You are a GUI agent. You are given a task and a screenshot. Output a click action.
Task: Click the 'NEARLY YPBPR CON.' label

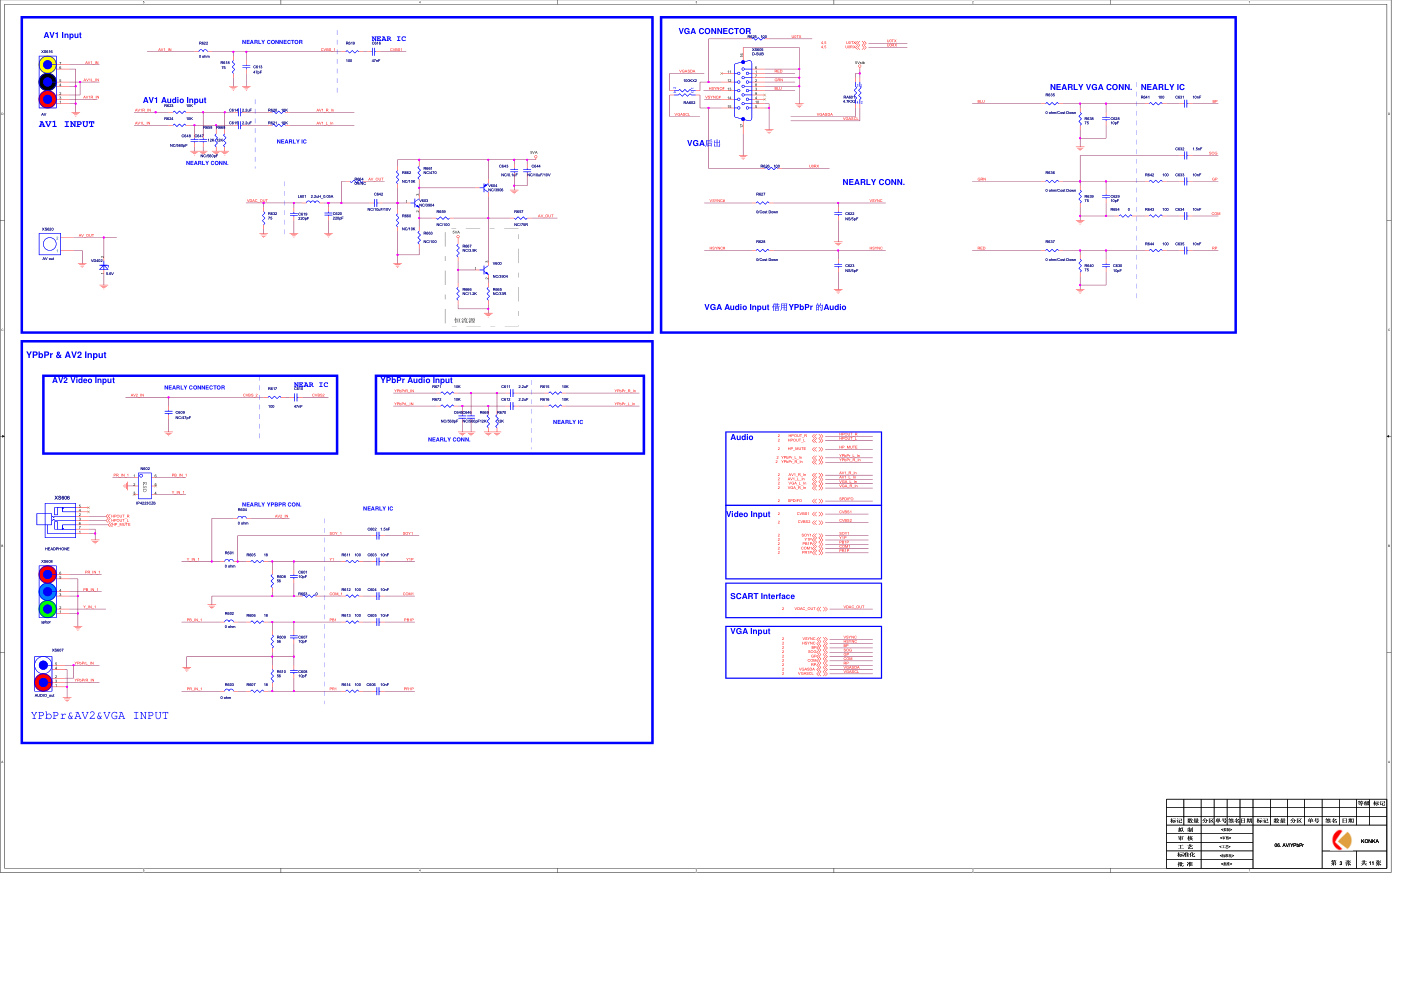point(271,505)
